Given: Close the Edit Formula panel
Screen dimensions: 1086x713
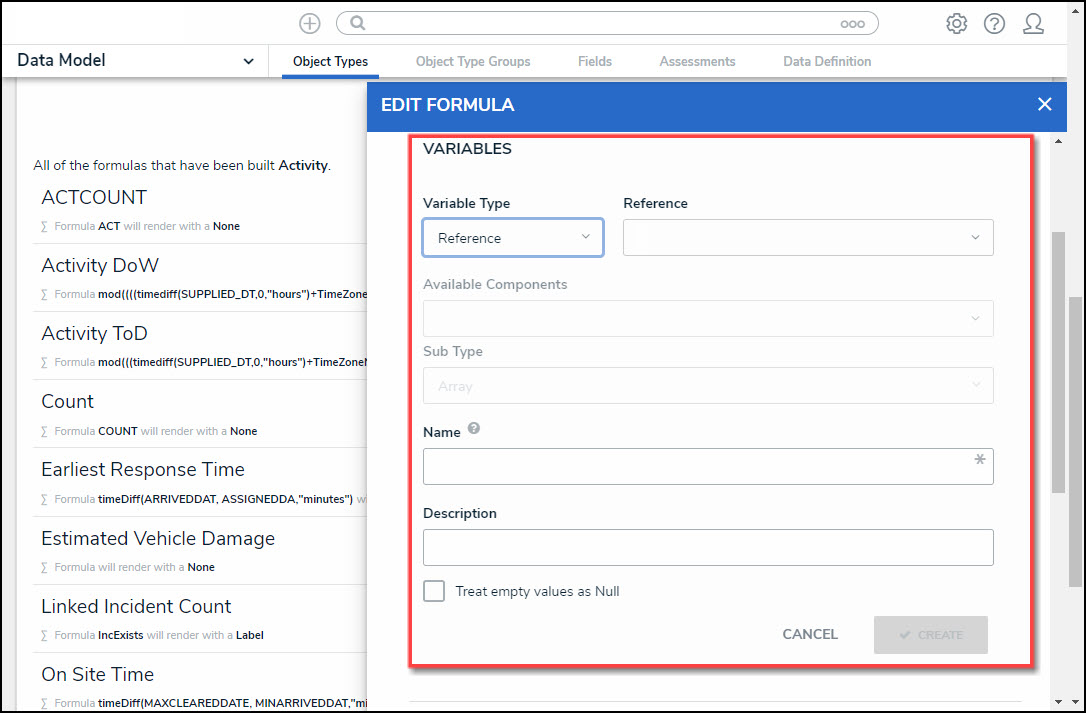Looking at the screenshot, I should tap(1044, 104).
